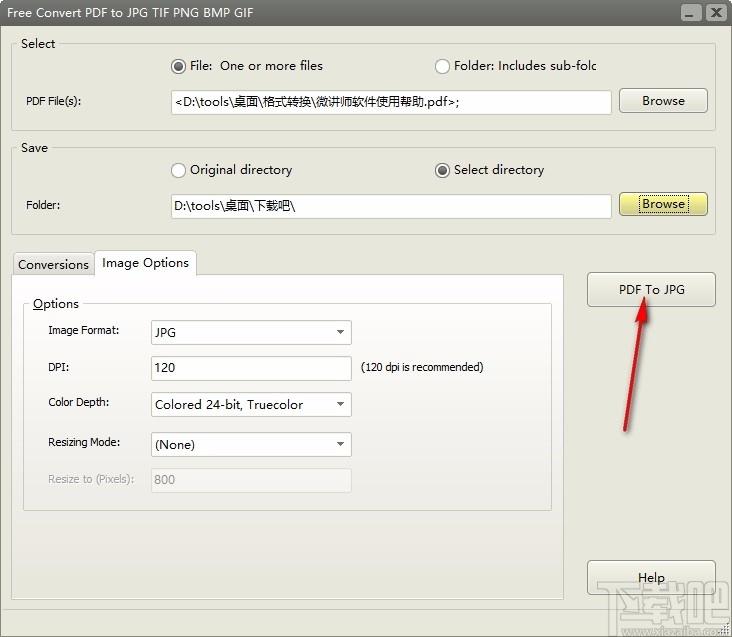Switch to the Conversions tab
This screenshot has height=637, width=732.
click(53, 265)
